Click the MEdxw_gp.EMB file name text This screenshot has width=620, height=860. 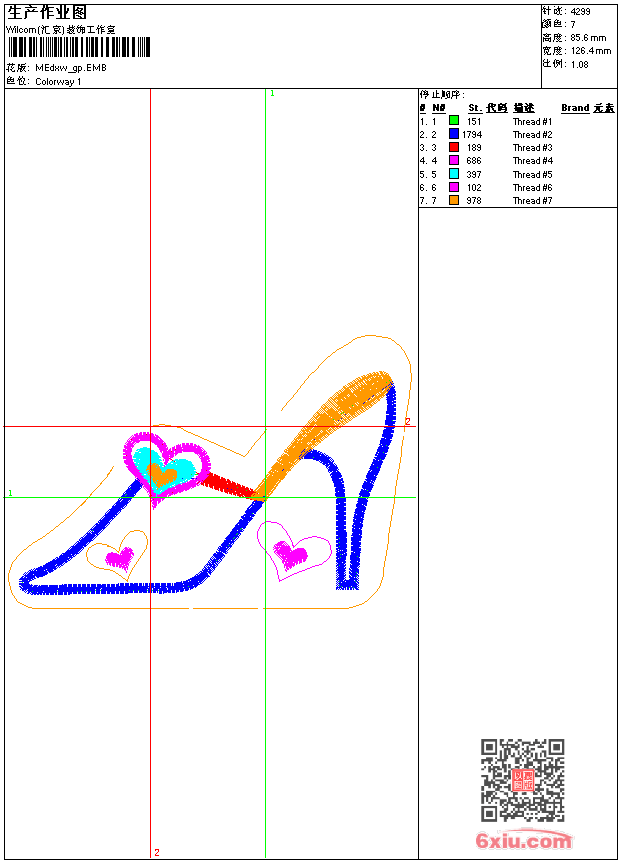pyautogui.click(x=71, y=68)
